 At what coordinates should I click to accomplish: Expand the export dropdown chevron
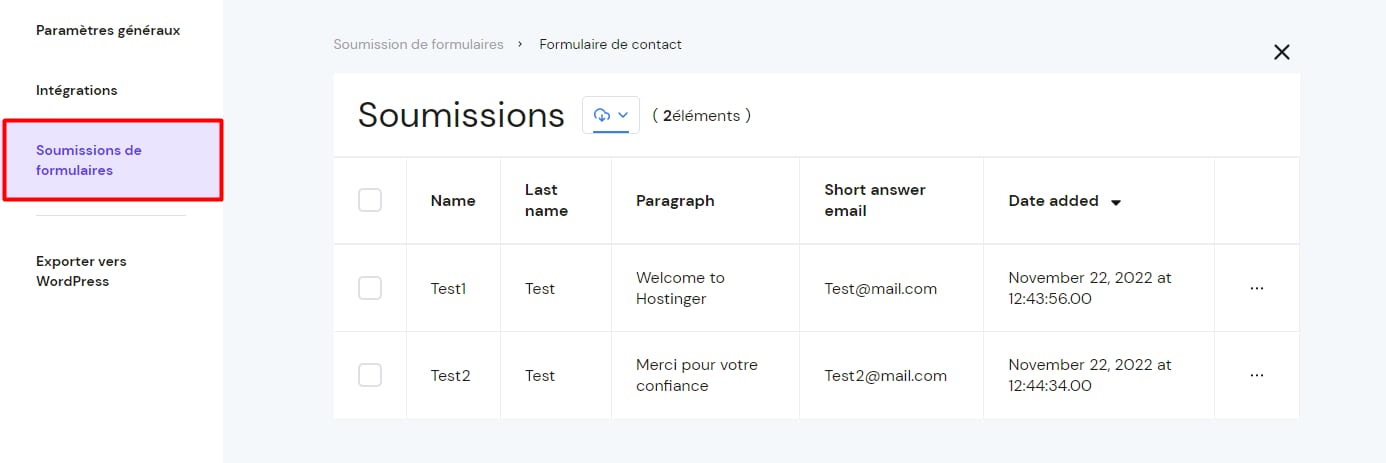point(623,115)
